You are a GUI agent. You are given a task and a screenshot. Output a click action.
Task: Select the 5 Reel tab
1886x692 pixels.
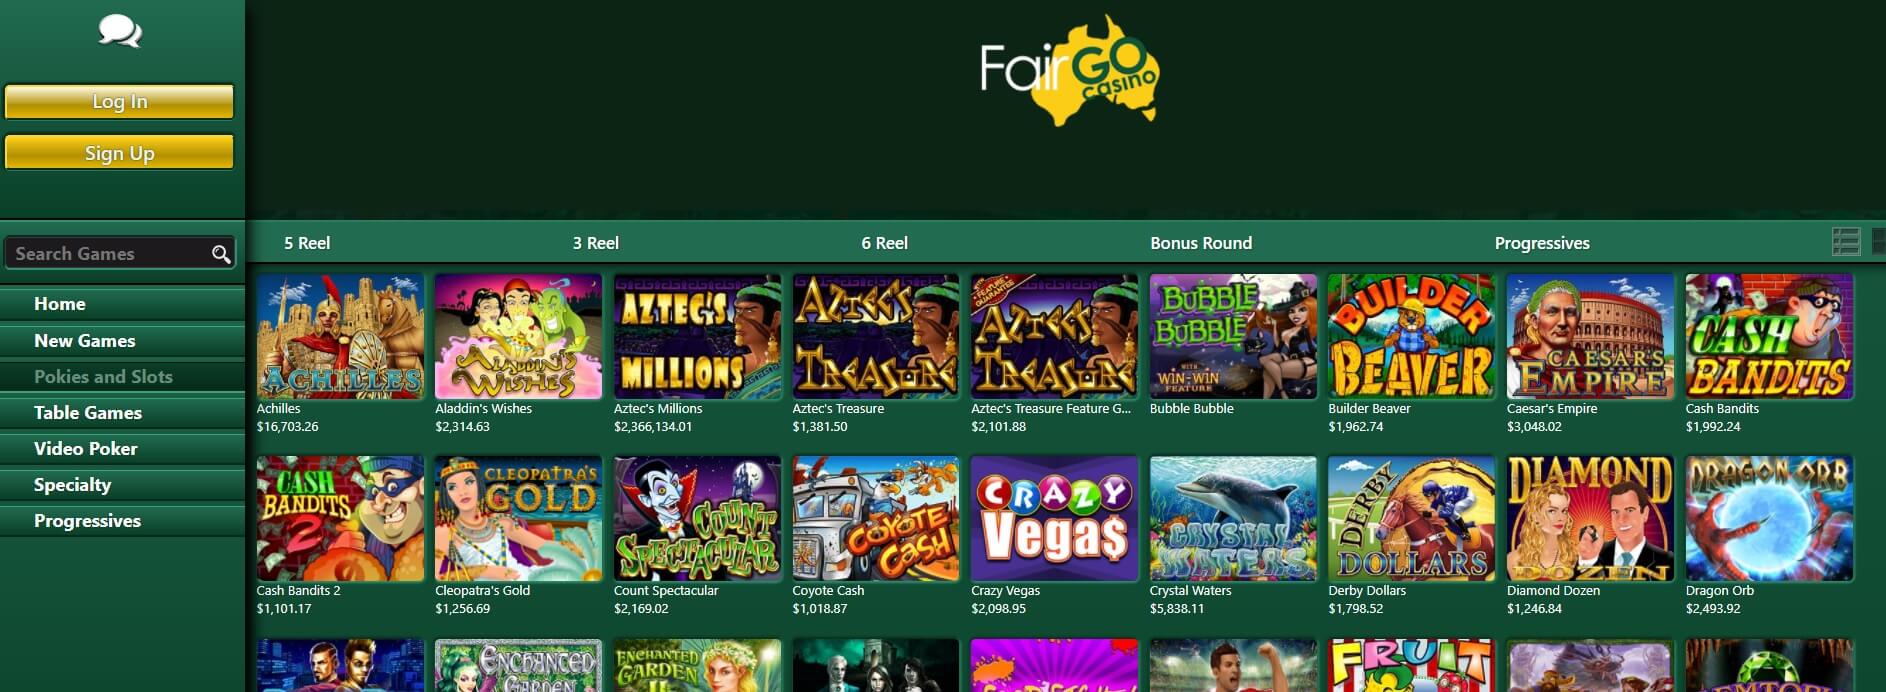(307, 243)
